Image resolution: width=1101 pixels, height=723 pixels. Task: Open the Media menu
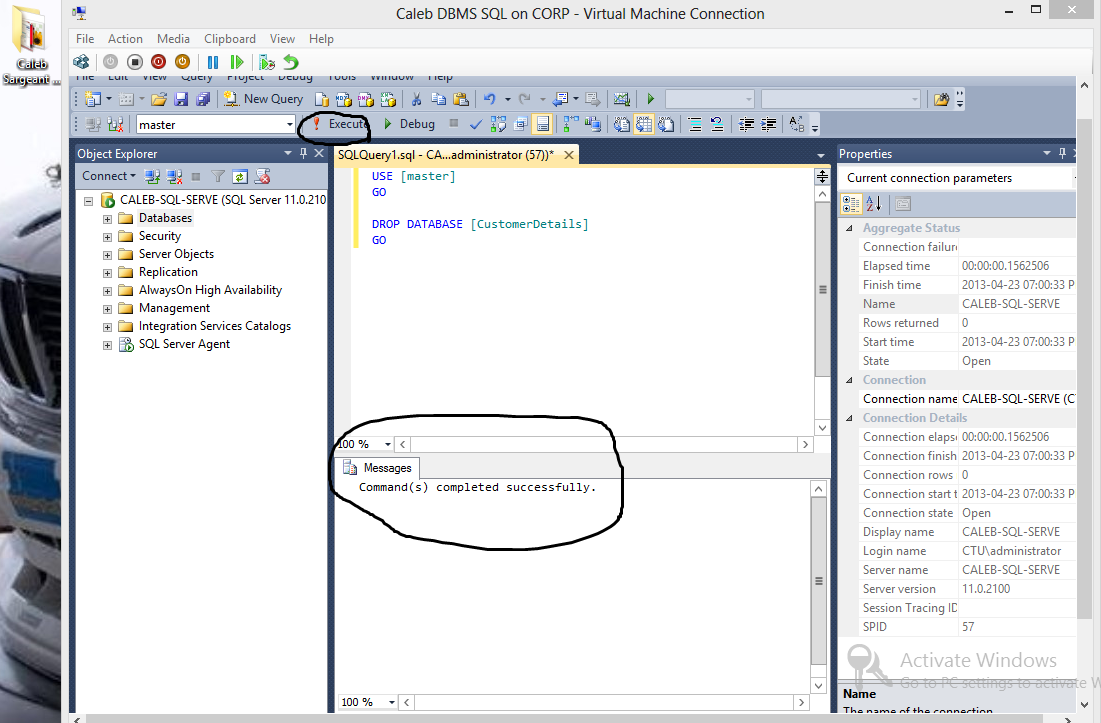(173, 39)
